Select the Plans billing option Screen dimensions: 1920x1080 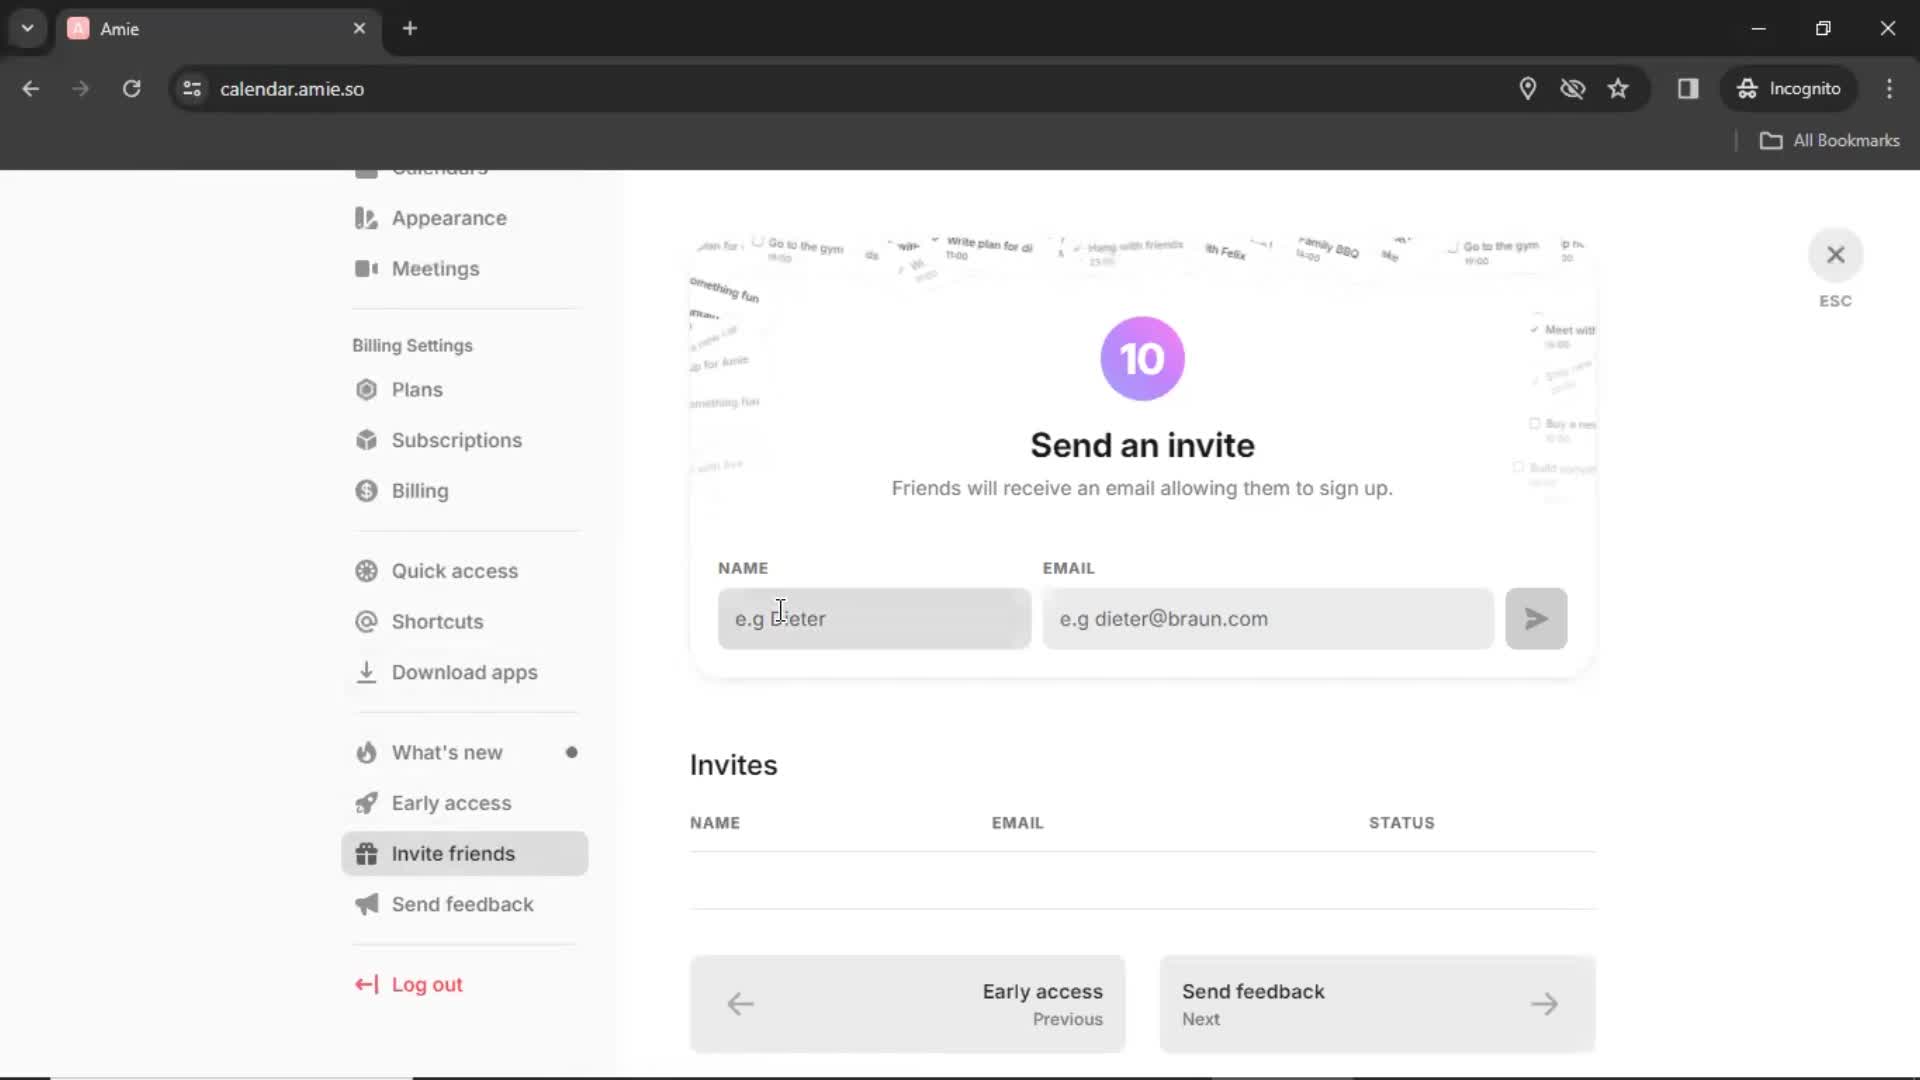(x=417, y=390)
